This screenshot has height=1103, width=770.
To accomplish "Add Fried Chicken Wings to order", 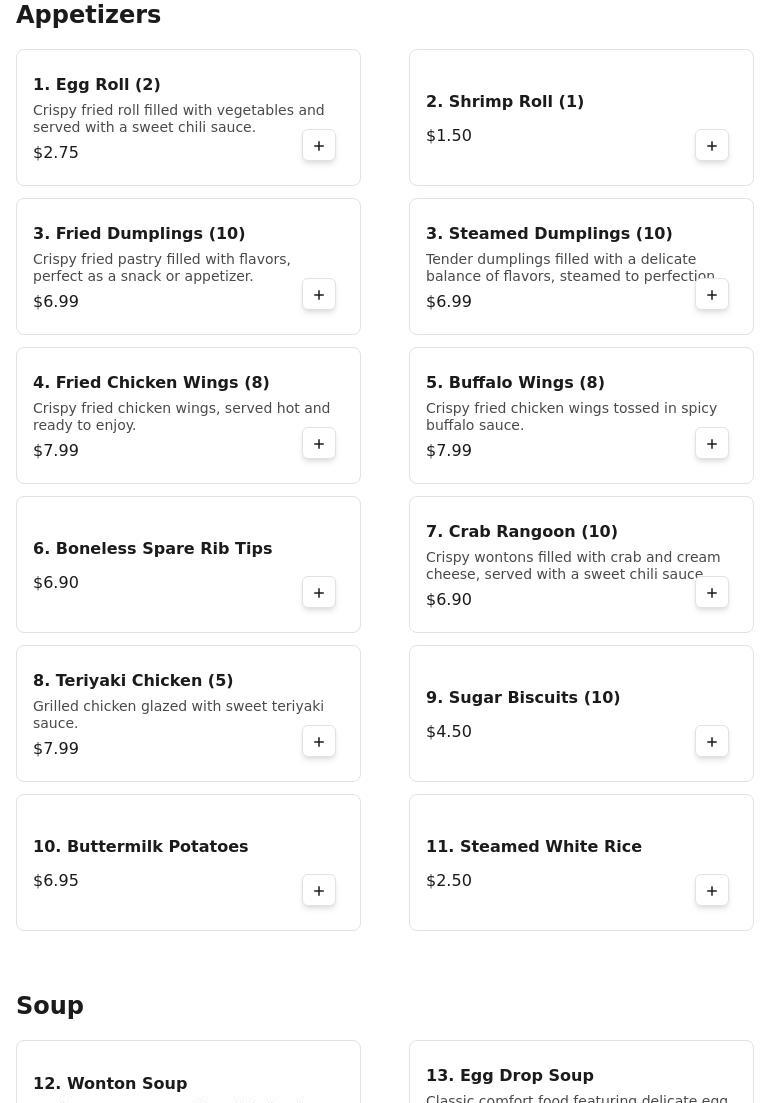I will click(x=319, y=444).
